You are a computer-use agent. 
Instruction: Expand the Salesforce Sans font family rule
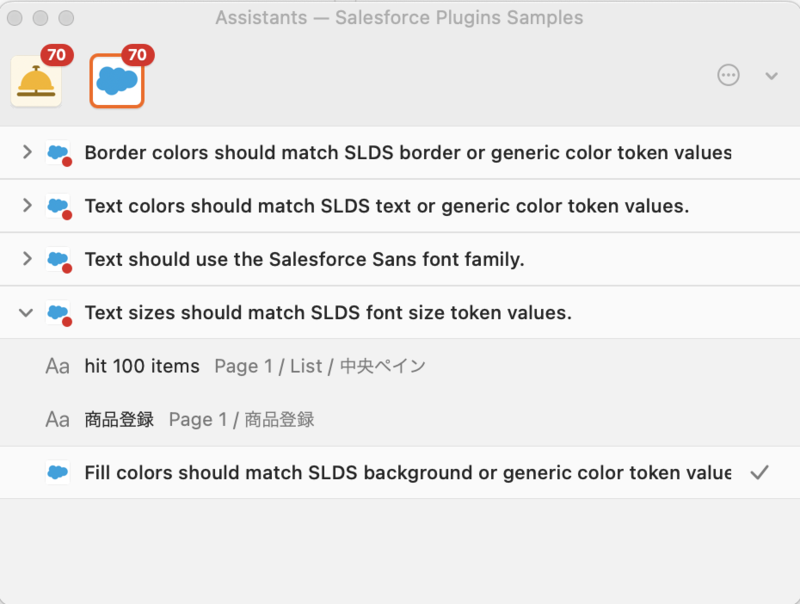click(x=26, y=259)
